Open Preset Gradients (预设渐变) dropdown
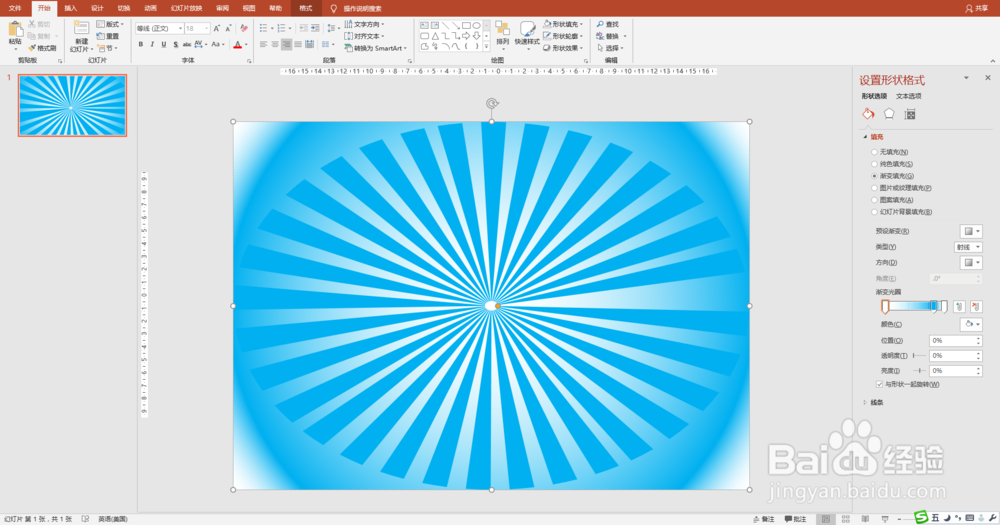The height and width of the screenshot is (525, 1000). pyautogui.click(x=971, y=231)
